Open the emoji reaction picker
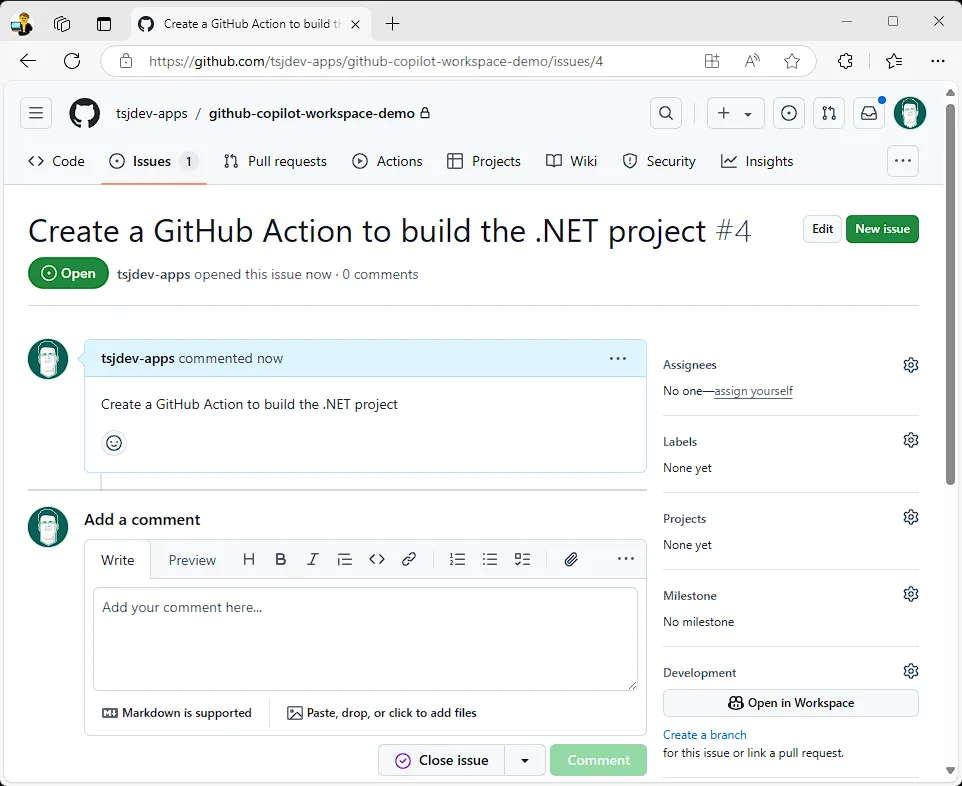The image size is (962, 786). pos(114,443)
